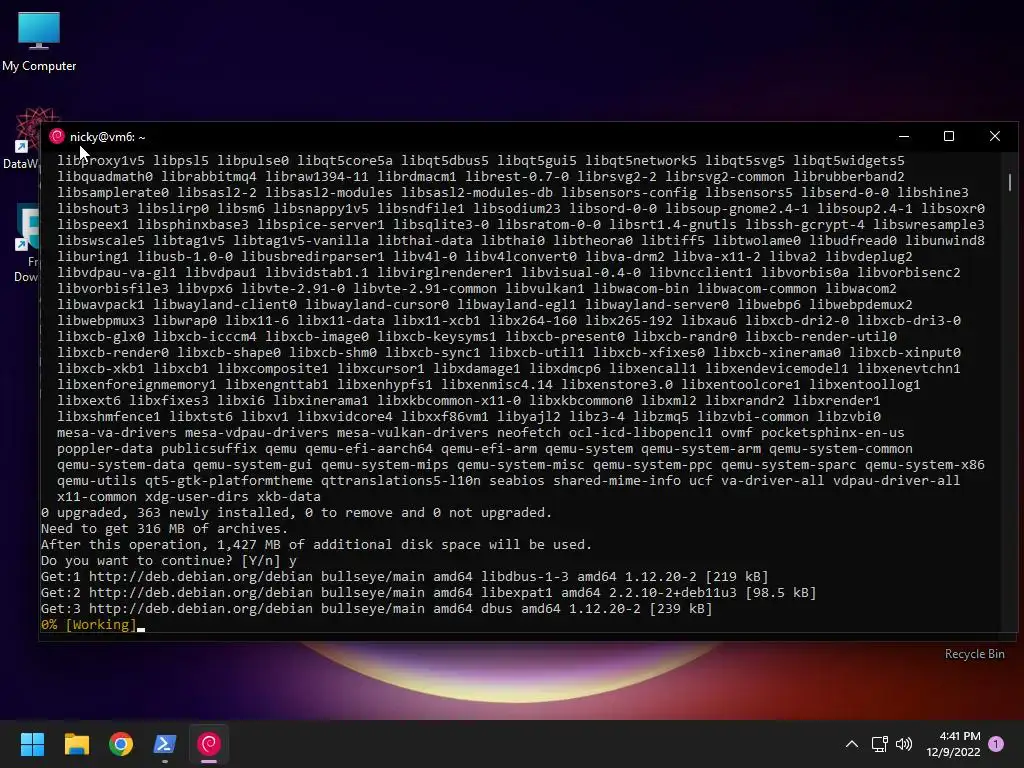Viewport: 1024px width, 768px height.
Task: Open the Recycle Bin desktop label
Action: tap(974, 654)
